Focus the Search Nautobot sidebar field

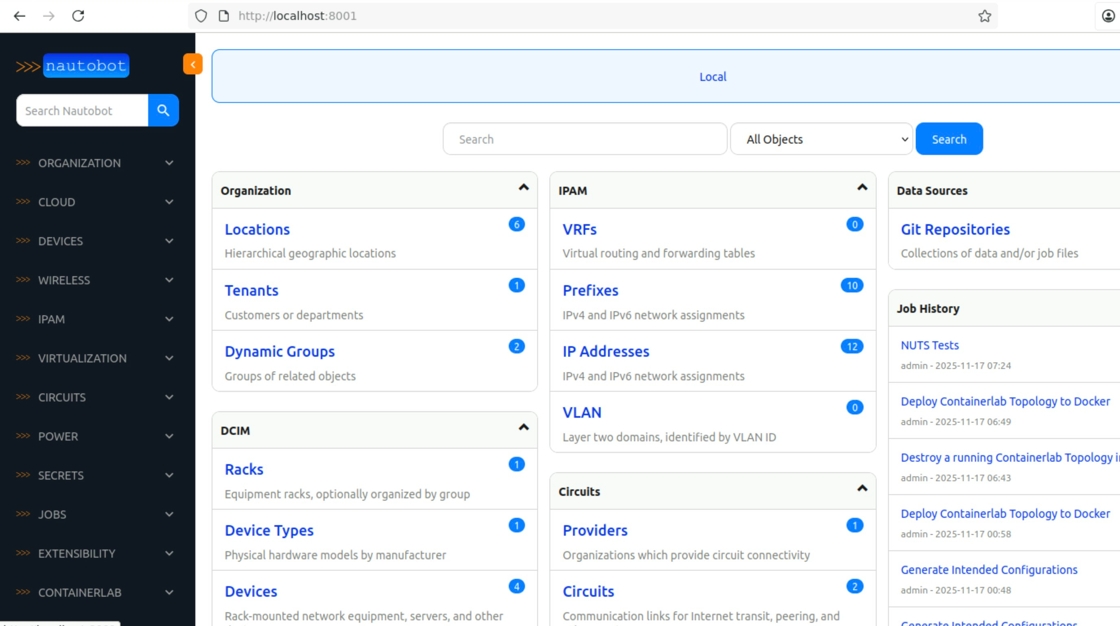click(82, 111)
